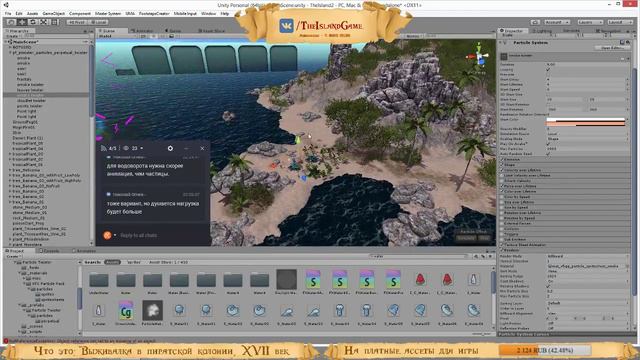Viewport: 640px width, 360px height.
Task: Click the donation goal progress bar
Action: [544, 350]
